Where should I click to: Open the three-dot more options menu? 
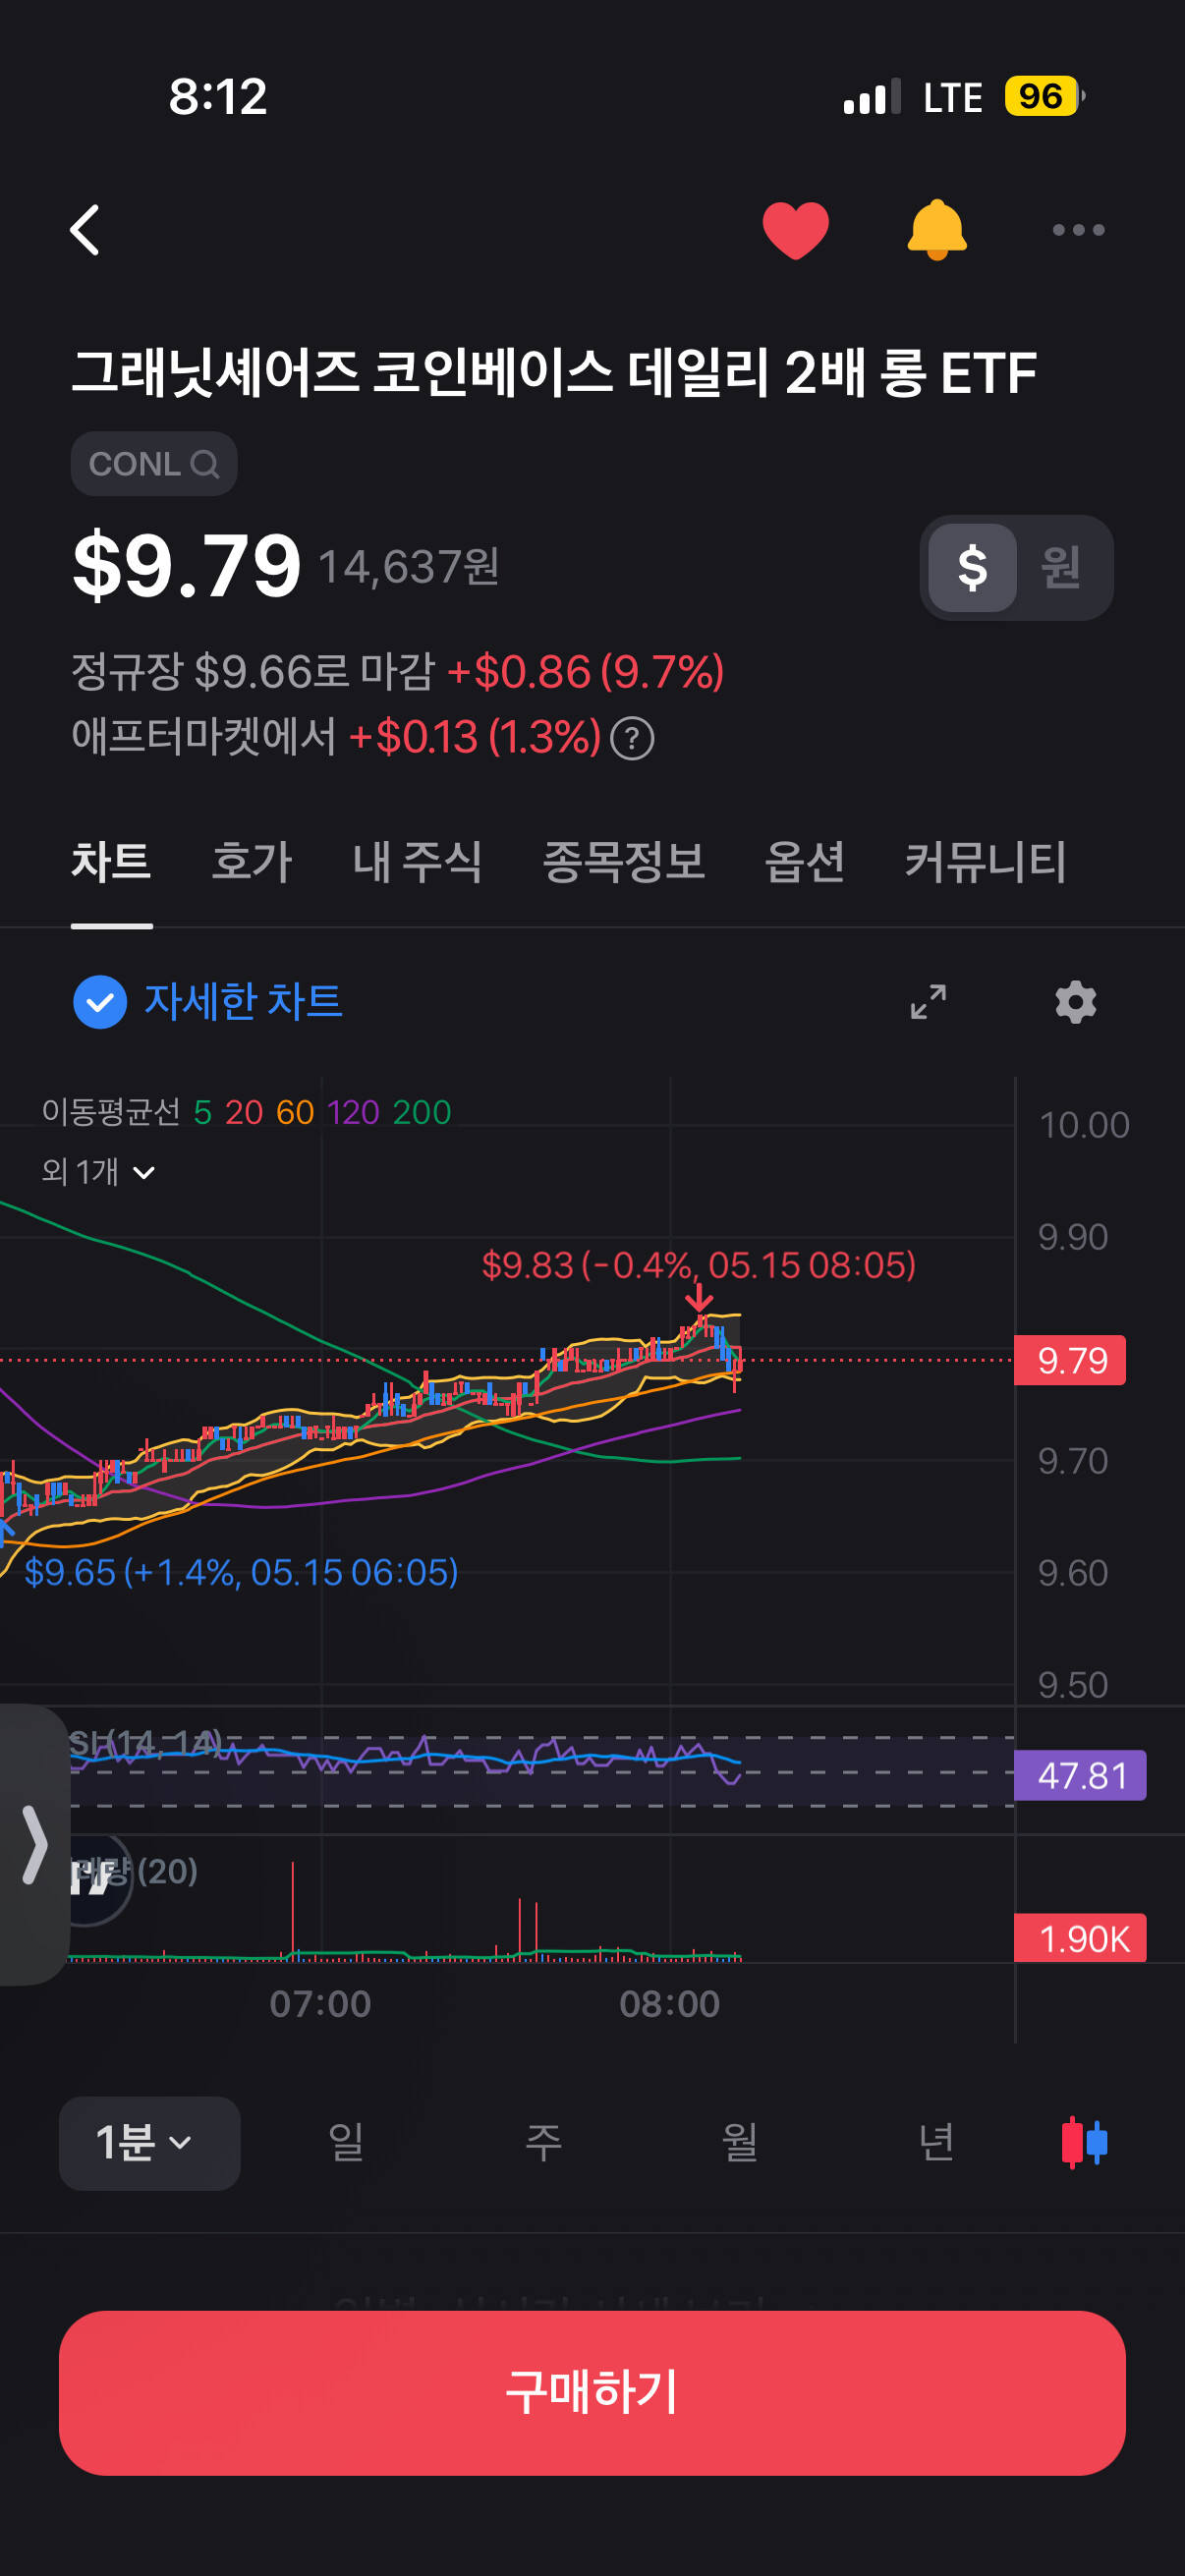click(x=1078, y=230)
